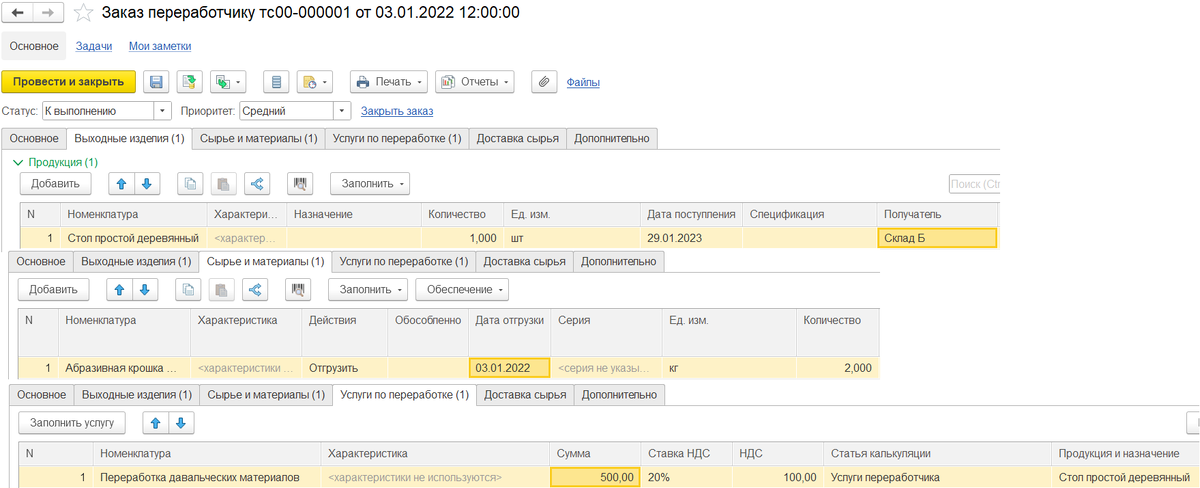Click the Поиск search field
The height and width of the screenshot is (488, 1200).
click(x=974, y=184)
